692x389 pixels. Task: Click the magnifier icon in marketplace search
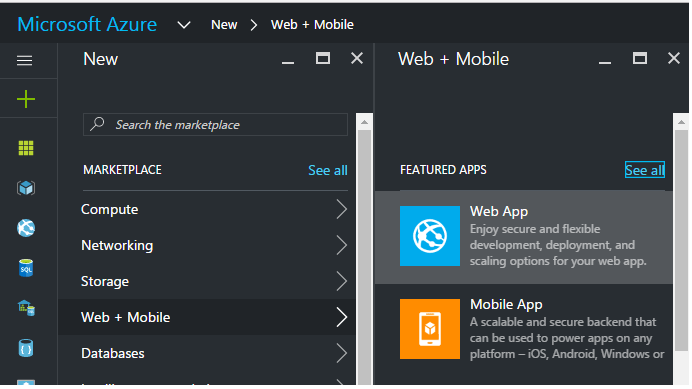click(x=97, y=124)
